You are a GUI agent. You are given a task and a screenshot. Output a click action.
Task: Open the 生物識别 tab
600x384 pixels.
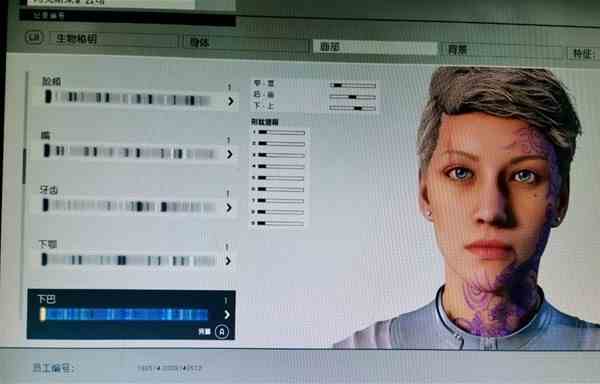click(x=114, y=39)
